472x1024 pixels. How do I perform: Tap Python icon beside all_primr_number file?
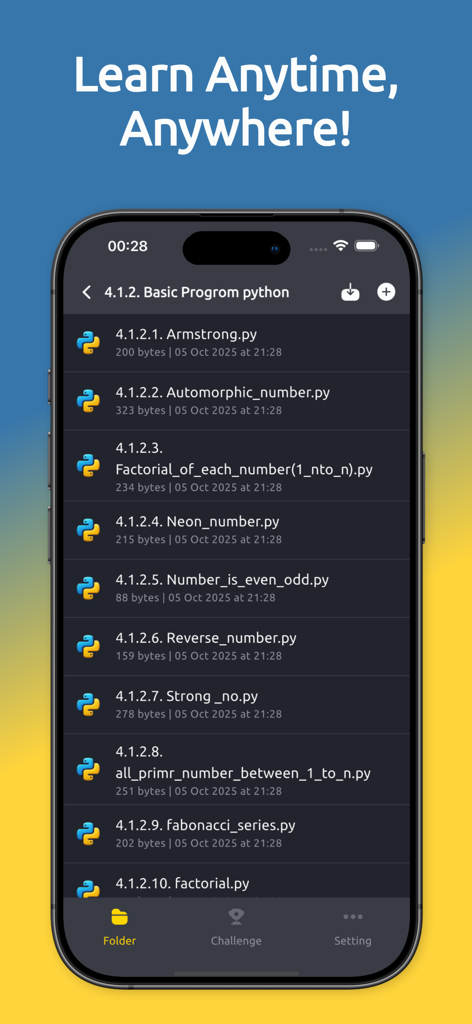pyautogui.click(x=88, y=769)
